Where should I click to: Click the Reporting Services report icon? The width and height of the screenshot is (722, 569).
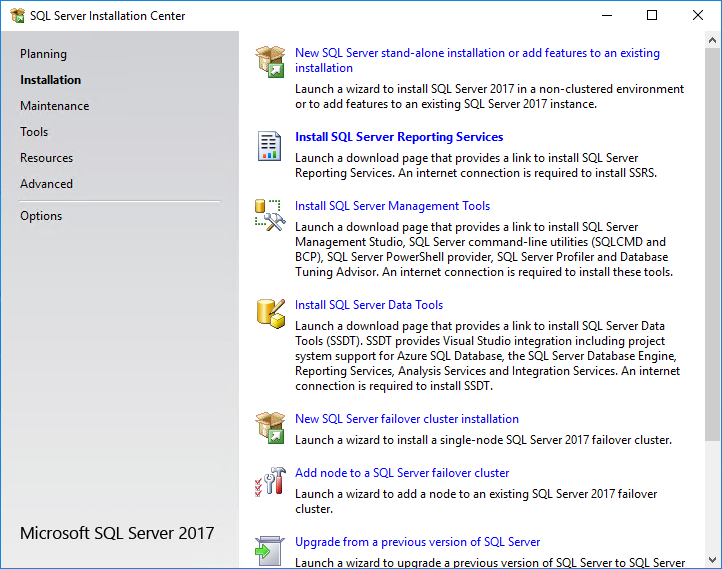pos(269,146)
